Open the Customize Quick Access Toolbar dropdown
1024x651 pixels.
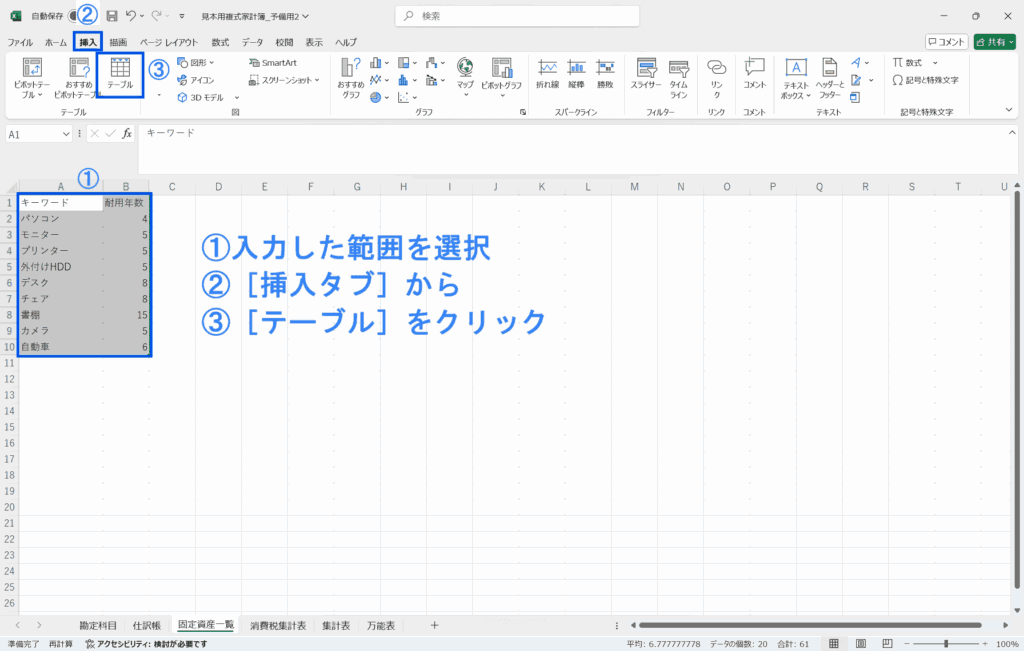182,16
